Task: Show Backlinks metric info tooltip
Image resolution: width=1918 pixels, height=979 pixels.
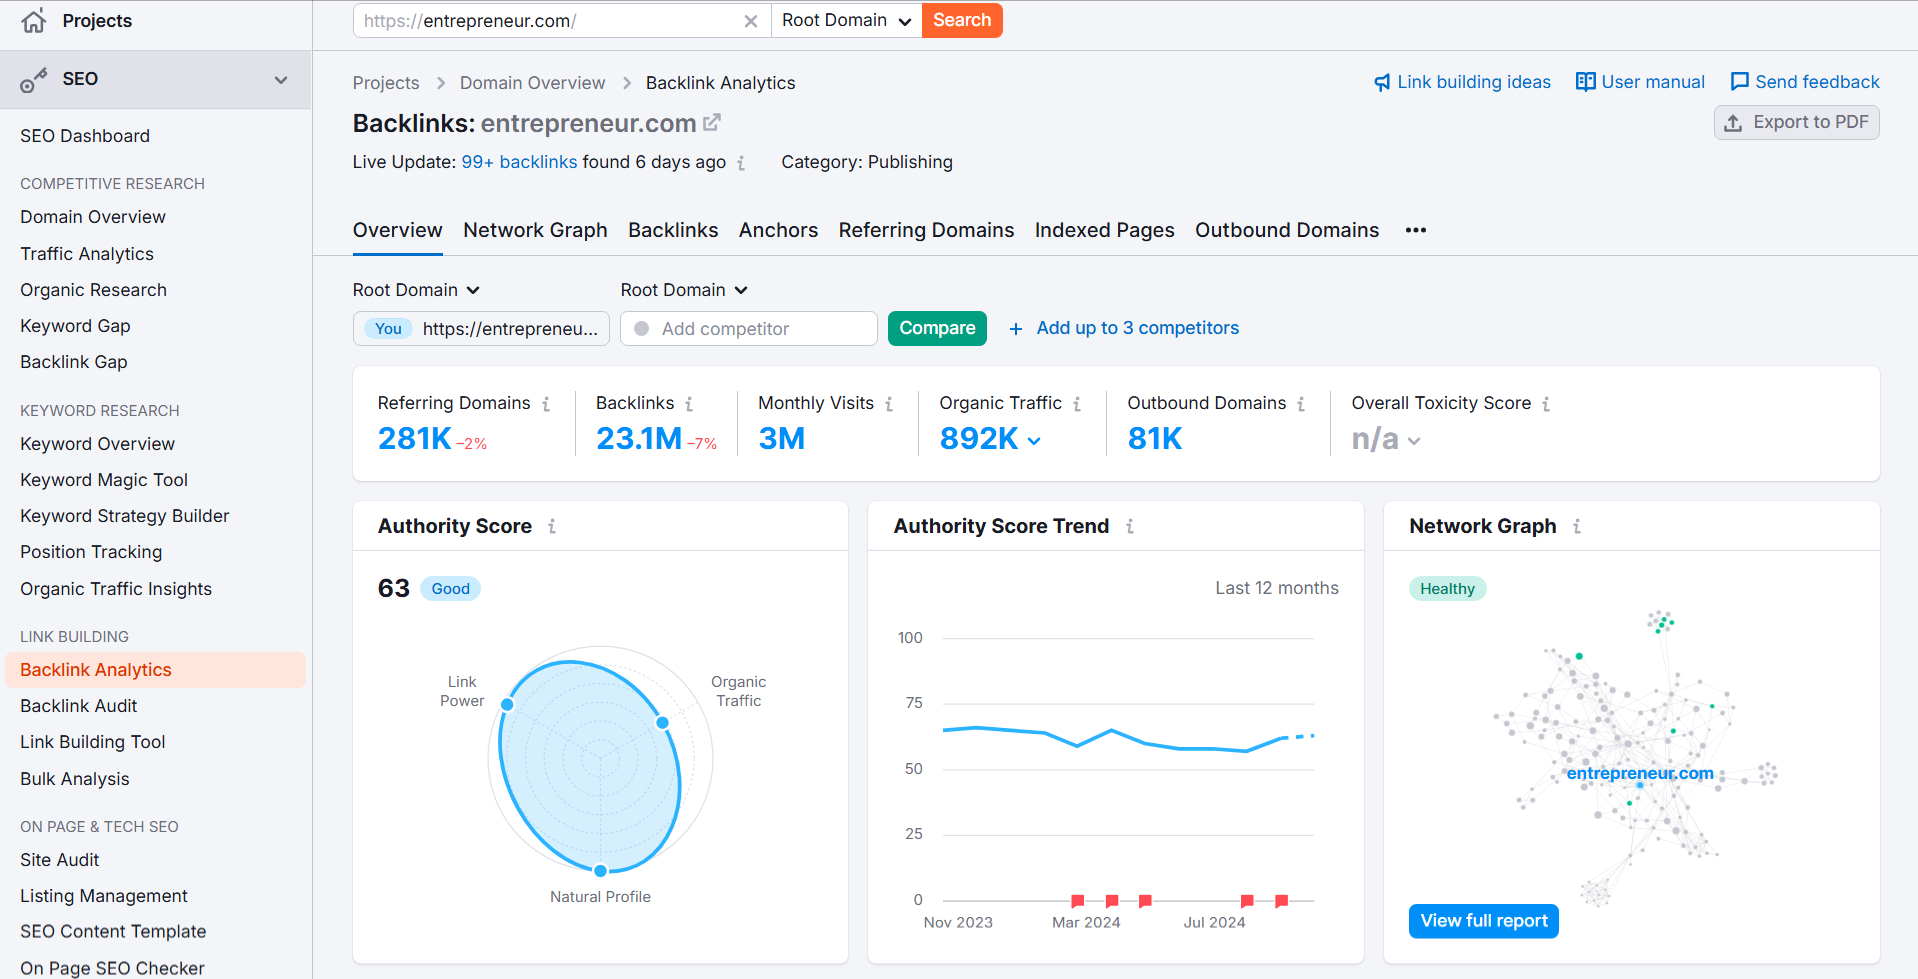Action: (689, 404)
